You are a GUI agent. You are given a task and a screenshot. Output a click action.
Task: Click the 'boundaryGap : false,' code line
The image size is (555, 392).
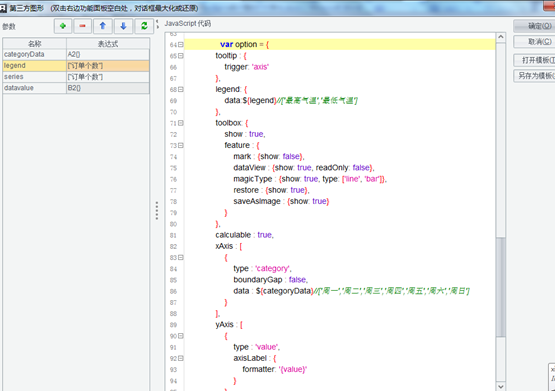pos(271,280)
